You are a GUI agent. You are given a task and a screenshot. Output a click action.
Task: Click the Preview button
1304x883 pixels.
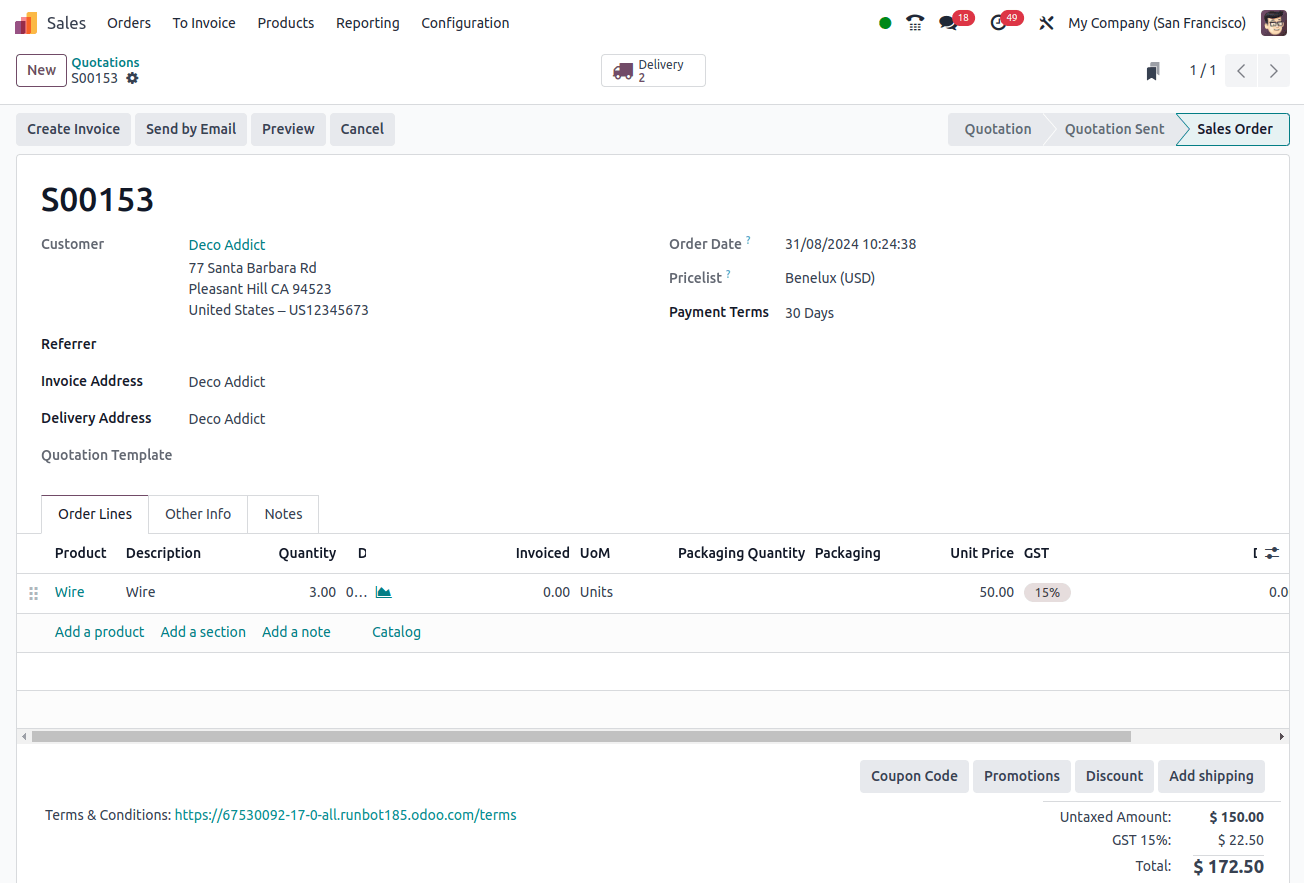pyautogui.click(x=288, y=129)
